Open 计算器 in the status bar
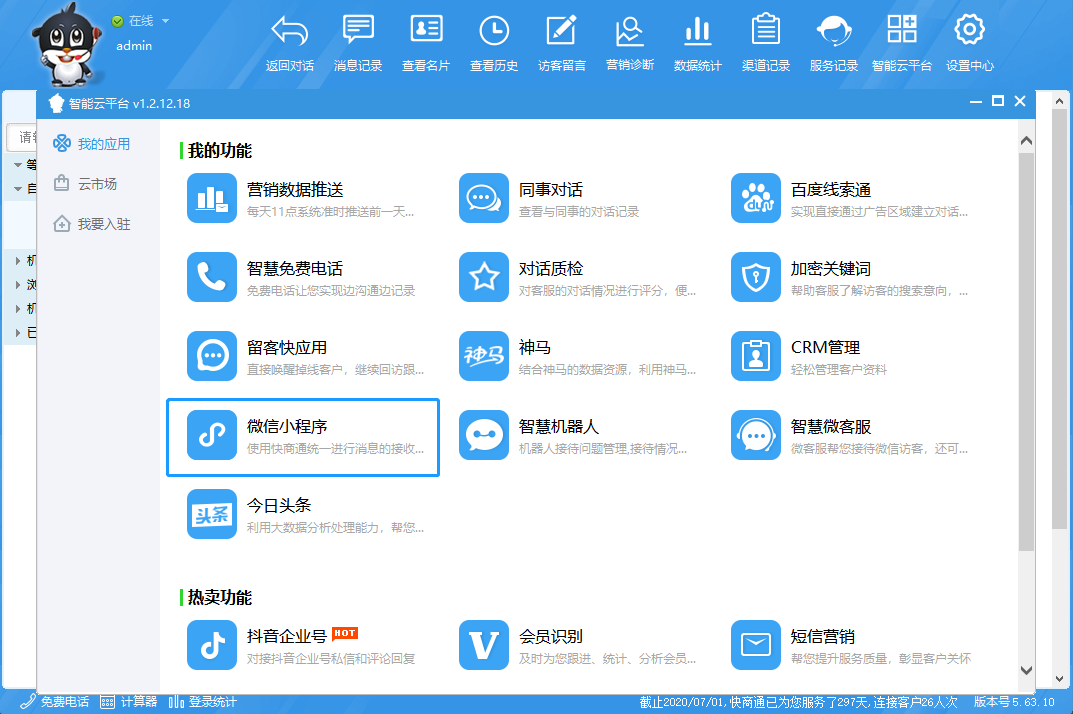 pos(130,702)
